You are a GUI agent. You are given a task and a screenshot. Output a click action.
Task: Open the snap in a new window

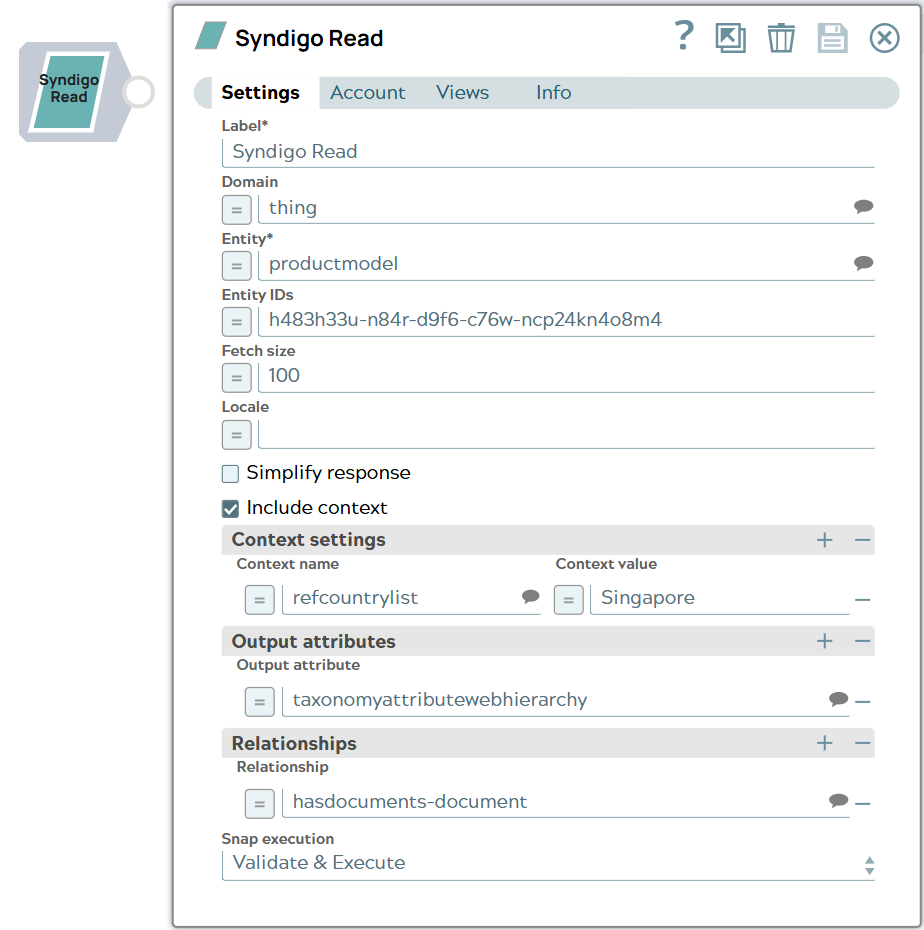(730, 37)
